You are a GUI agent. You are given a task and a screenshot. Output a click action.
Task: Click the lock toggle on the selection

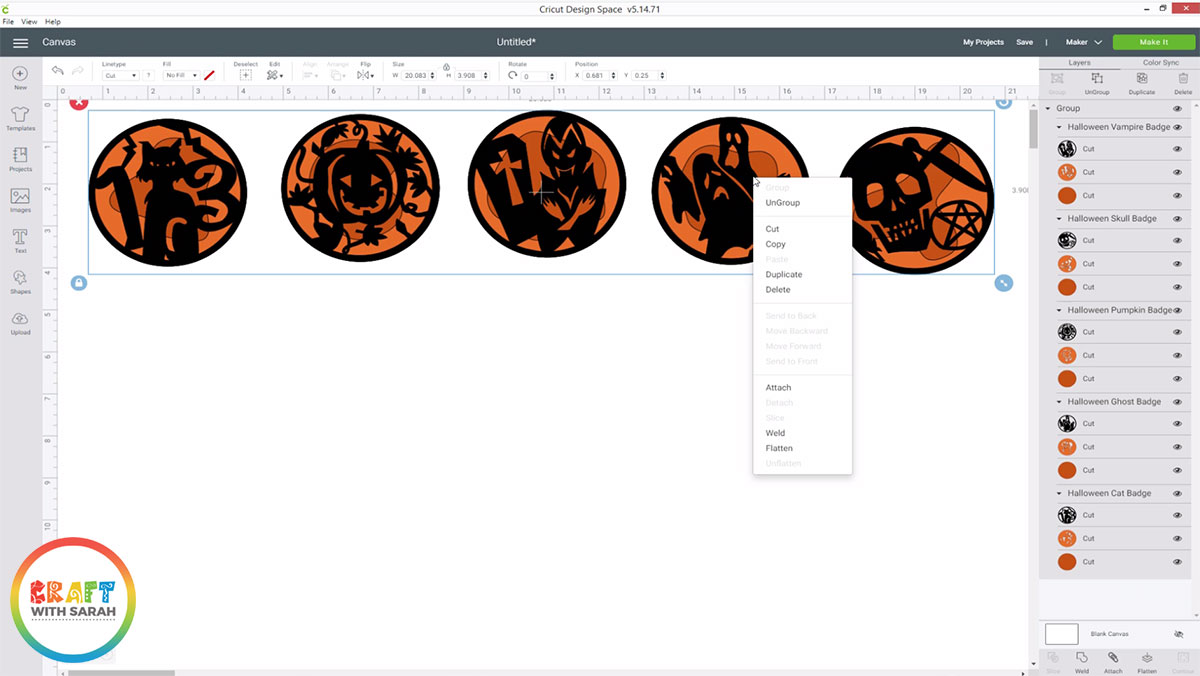[78, 283]
